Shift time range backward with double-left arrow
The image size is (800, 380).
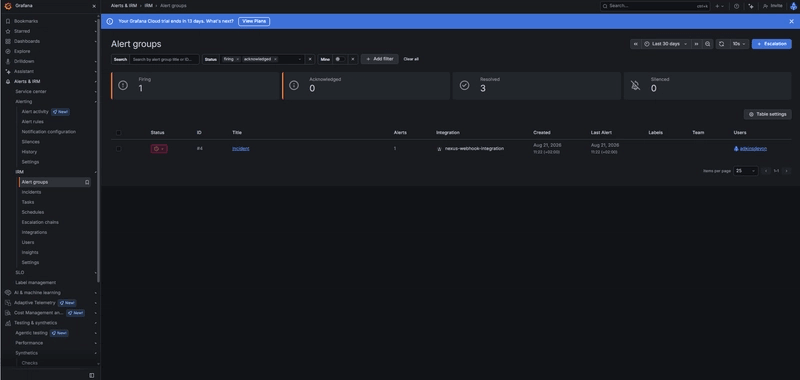click(x=635, y=44)
